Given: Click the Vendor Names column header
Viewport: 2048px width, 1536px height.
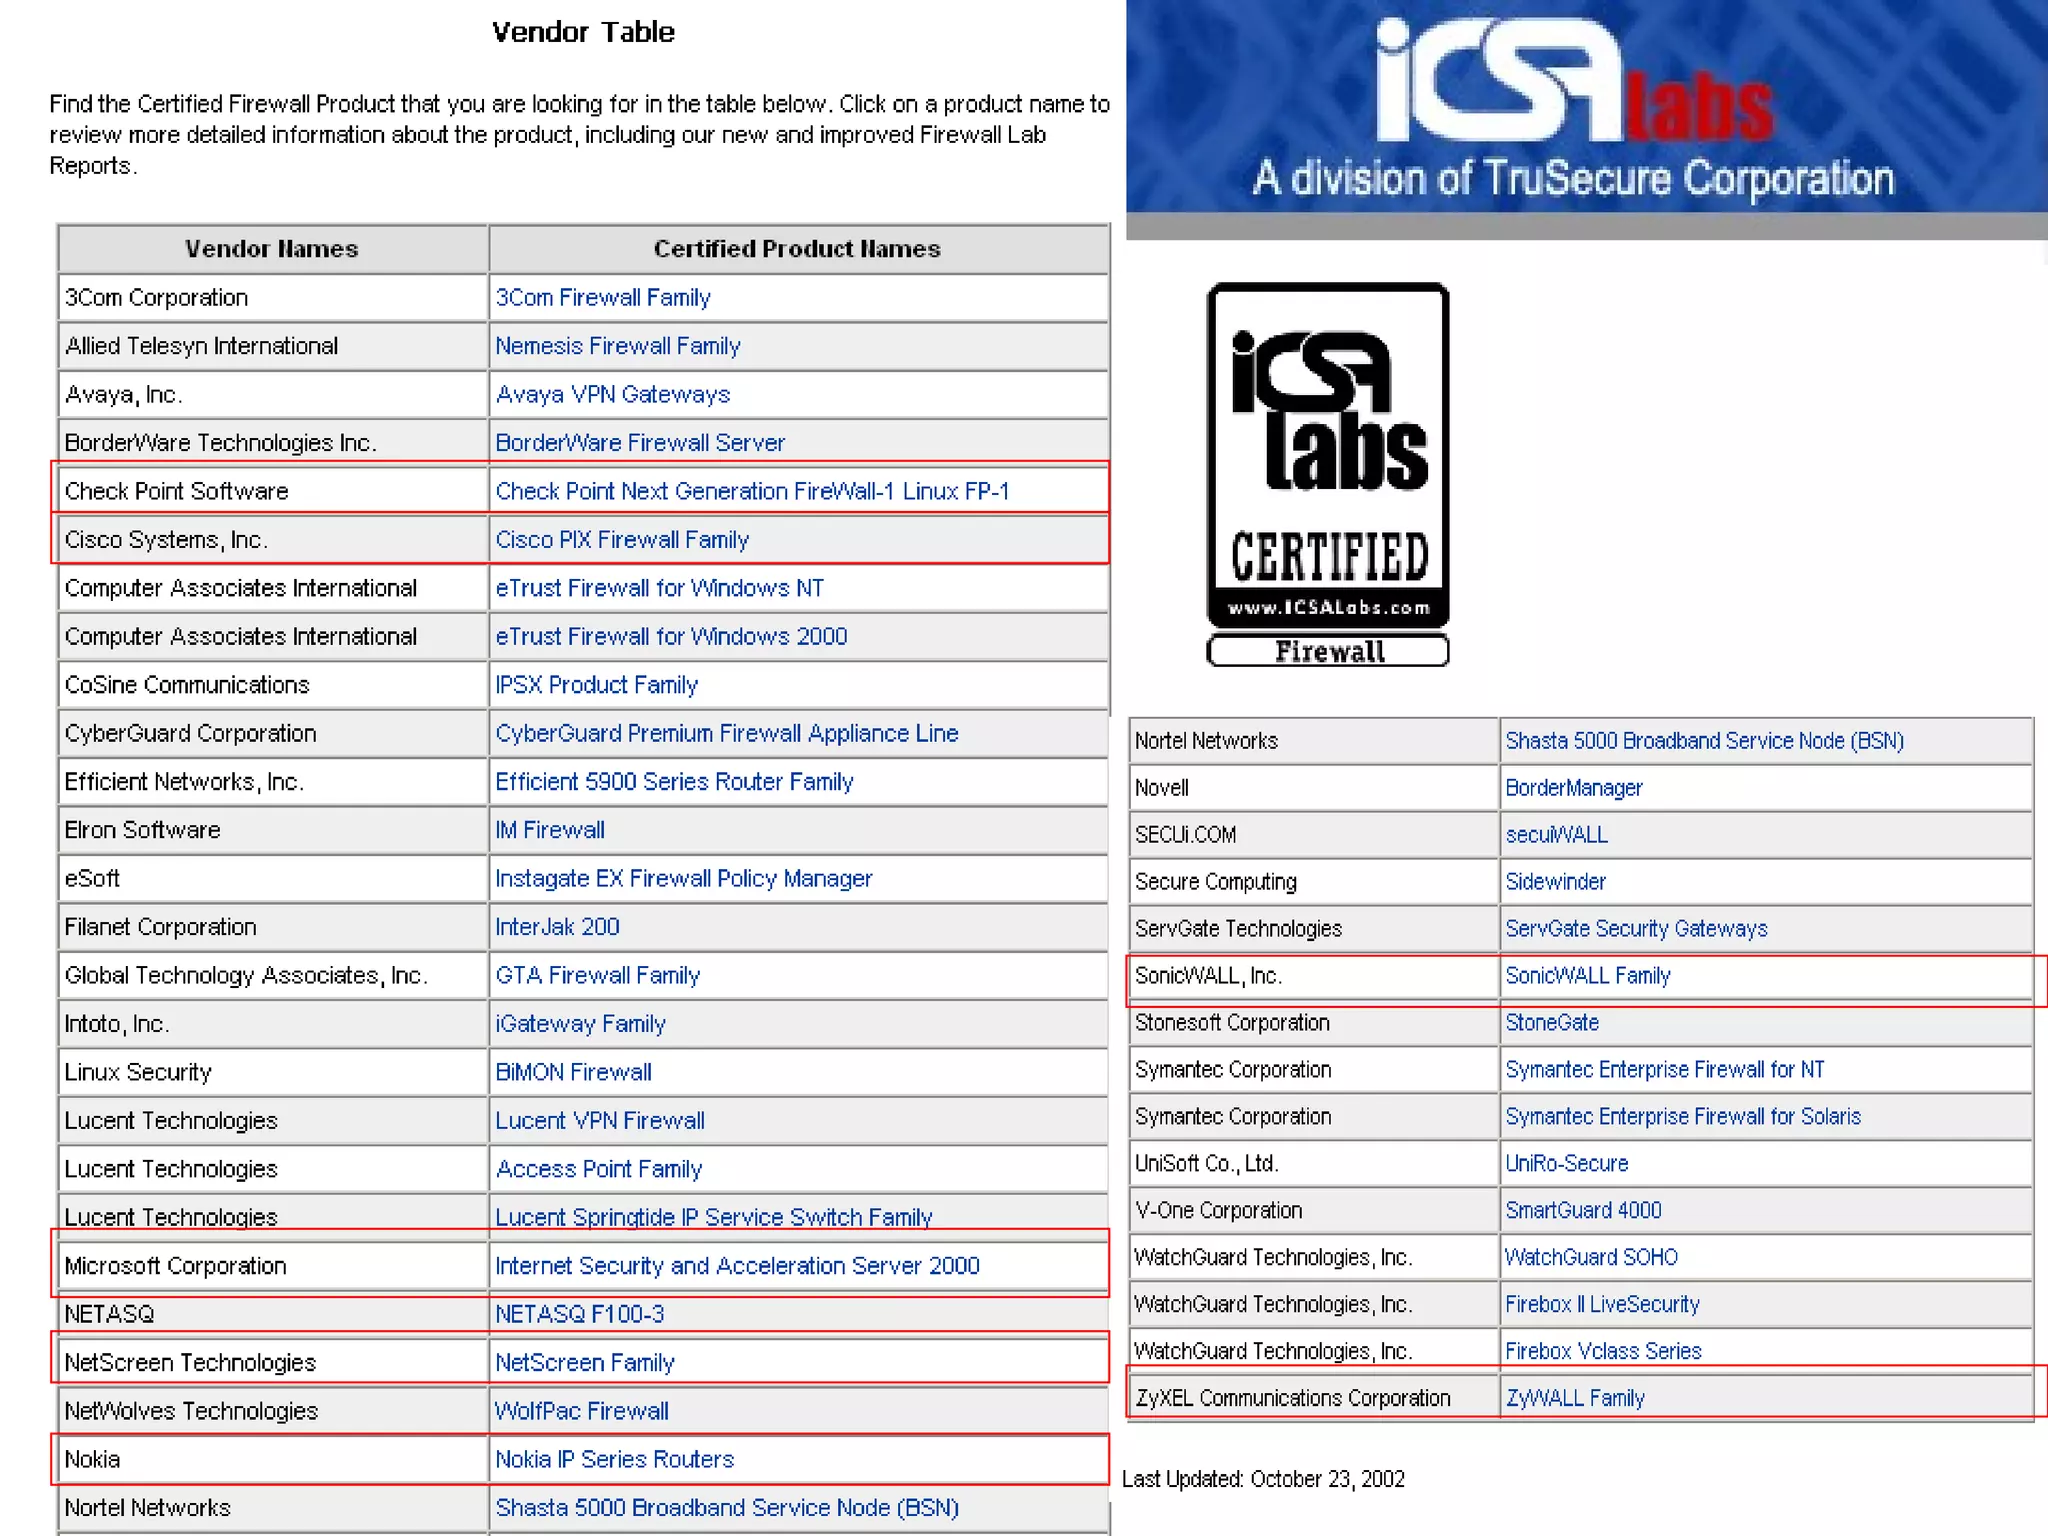Looking at the screenshot, I should (x=271, y=249).
